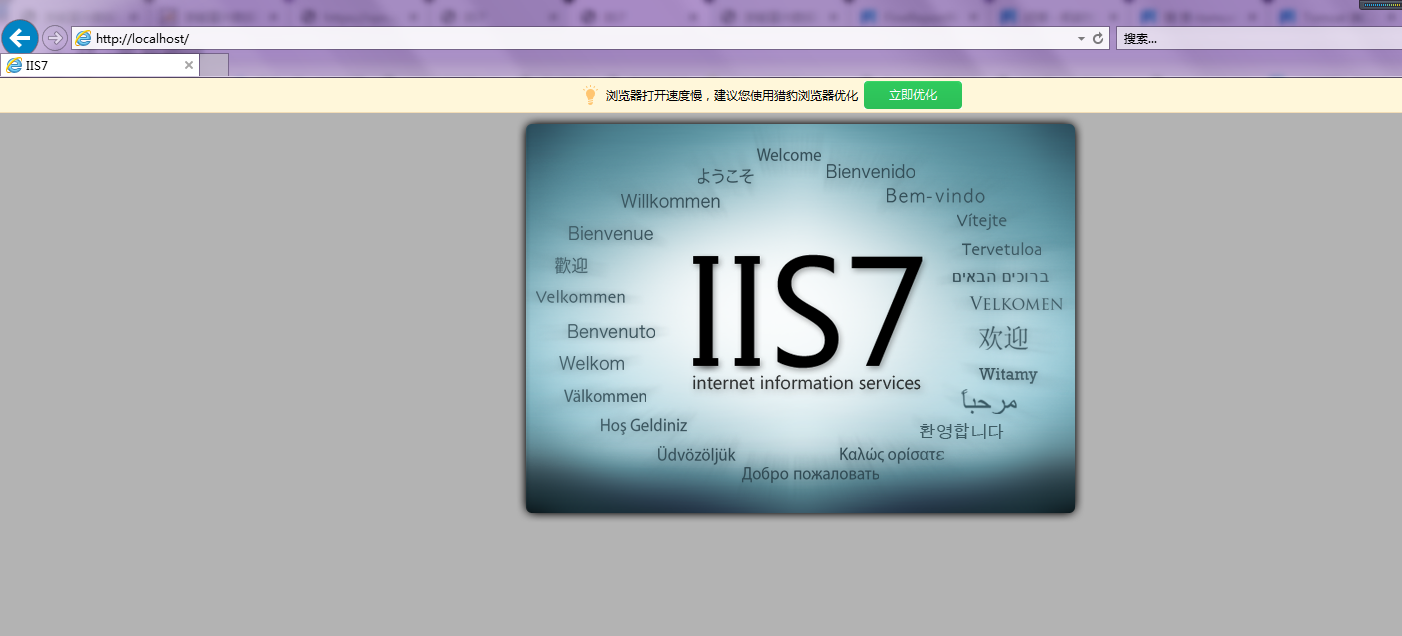Click the IE page icon in address bar
This screenshot has width=1402, height=636.
tap(83, 38)
